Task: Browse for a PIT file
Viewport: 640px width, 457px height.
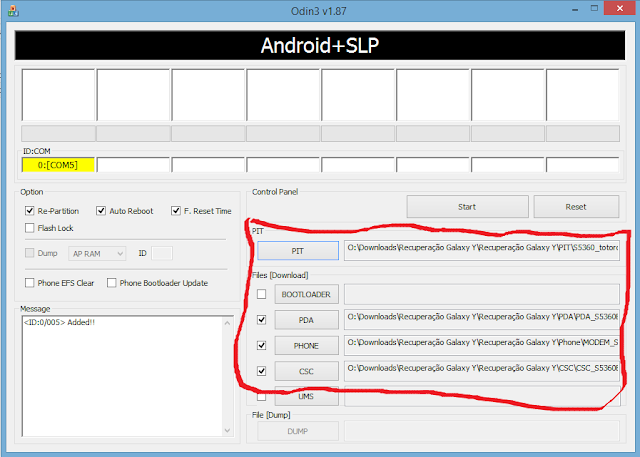Action: click(298, 251)
